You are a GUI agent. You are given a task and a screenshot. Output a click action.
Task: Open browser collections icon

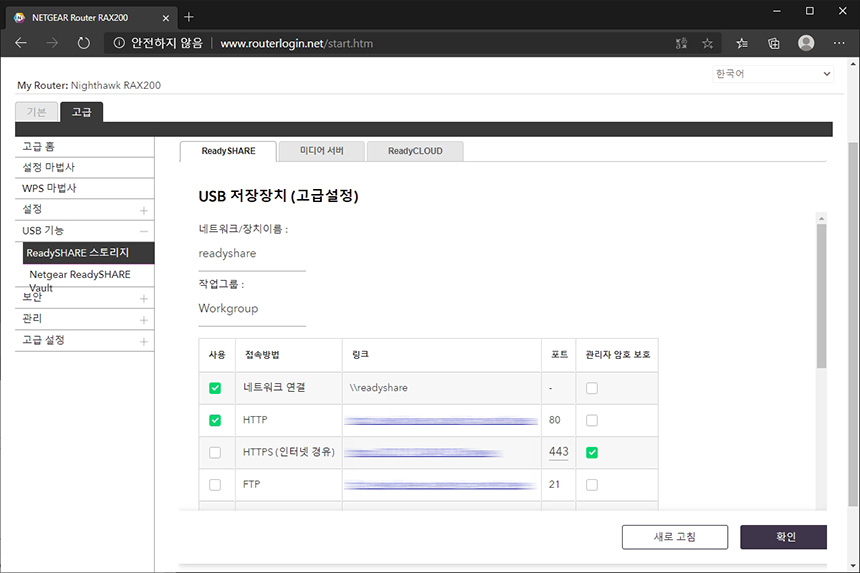(773, 43)
